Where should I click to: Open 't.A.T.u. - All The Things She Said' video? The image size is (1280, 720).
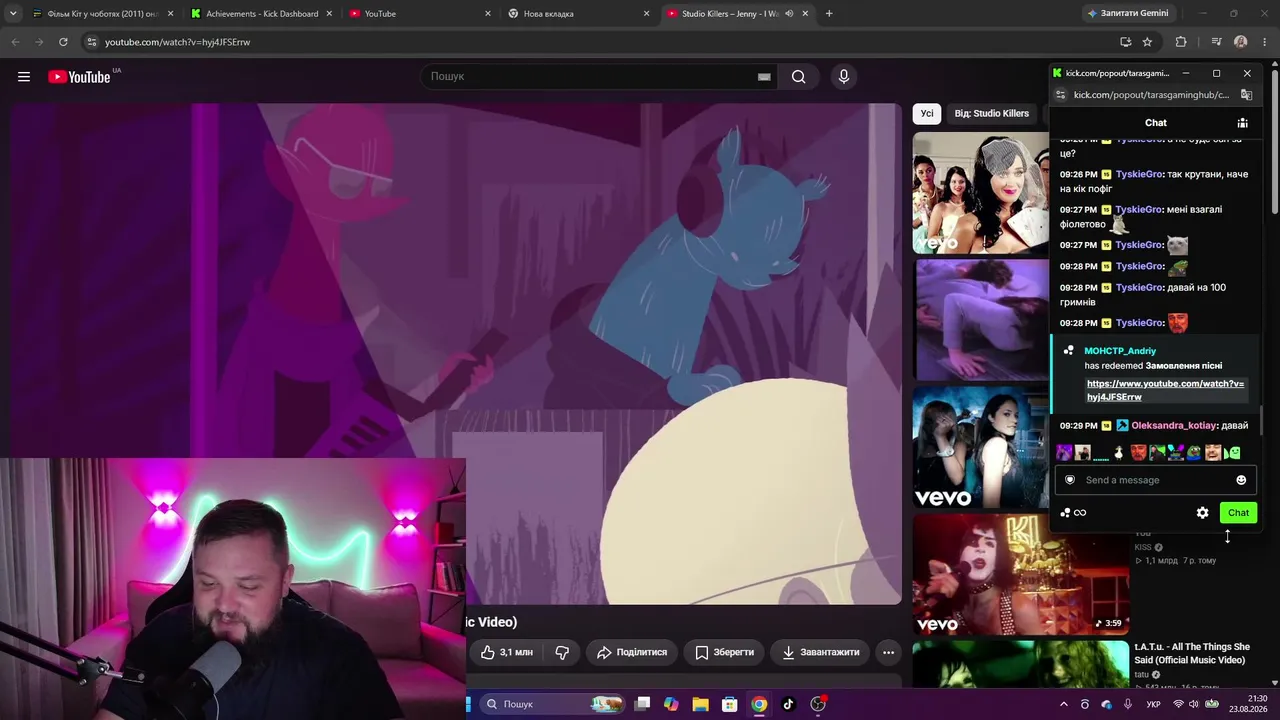tap(1192, 653)
